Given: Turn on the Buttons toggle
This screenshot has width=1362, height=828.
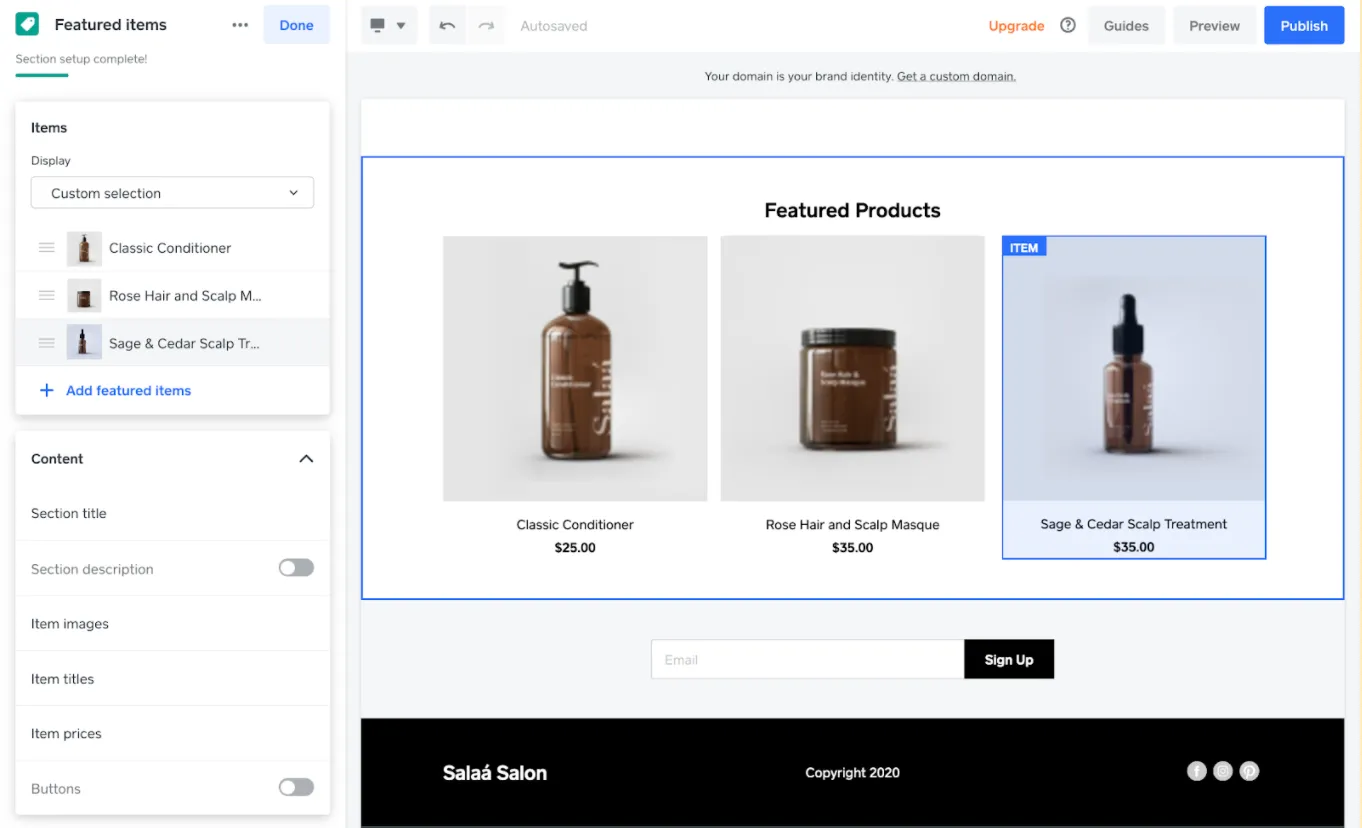Looking at the screenshot, I should 296,787.
